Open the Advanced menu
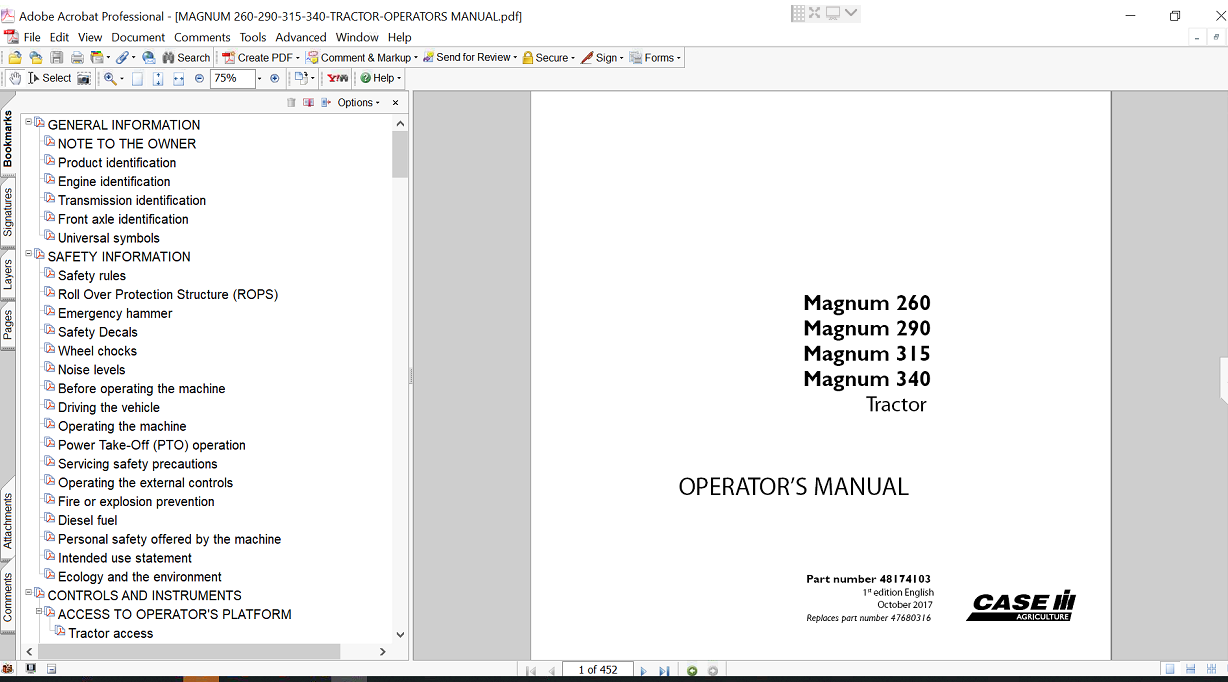The width and height of the screenshot is (1228, 682). point(301,37)
